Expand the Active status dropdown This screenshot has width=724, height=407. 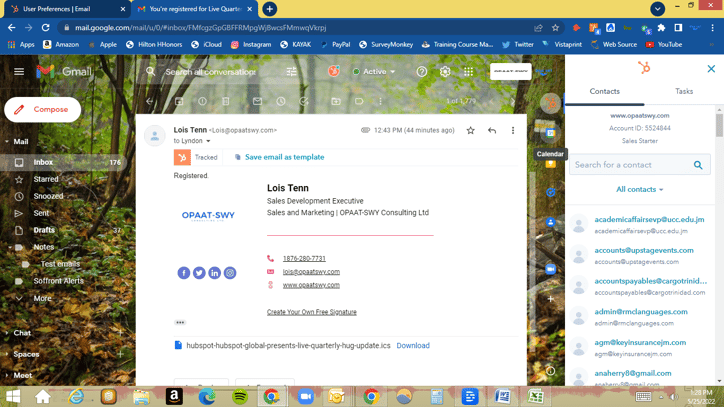click(x=374, y=72)
